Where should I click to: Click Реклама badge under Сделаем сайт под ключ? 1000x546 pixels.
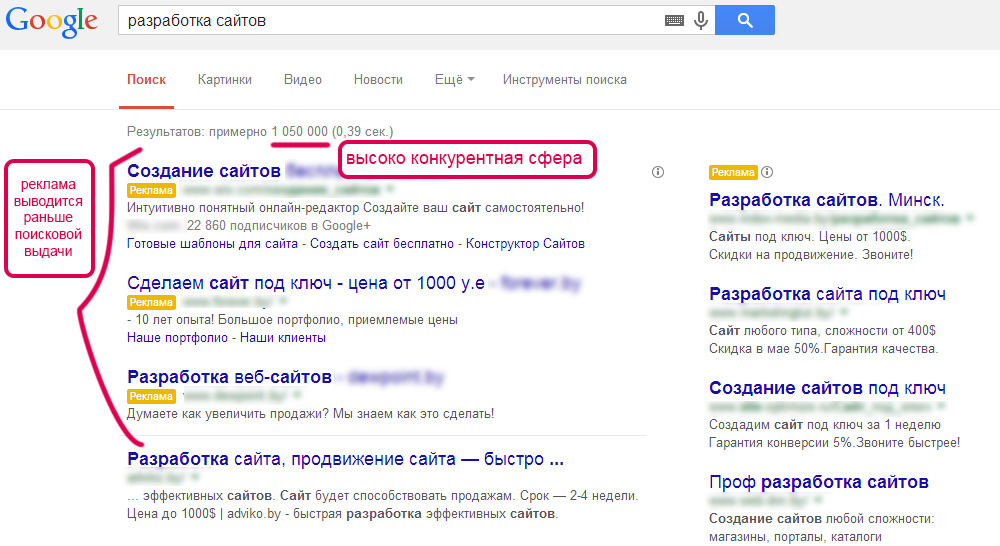151,302
